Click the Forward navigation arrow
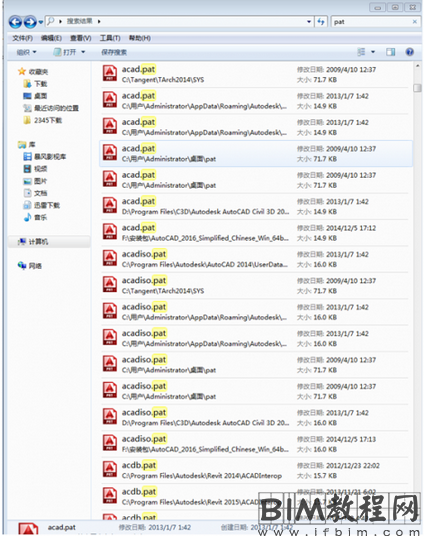Viewport: 426px width, 541px height. pos(30,22)
